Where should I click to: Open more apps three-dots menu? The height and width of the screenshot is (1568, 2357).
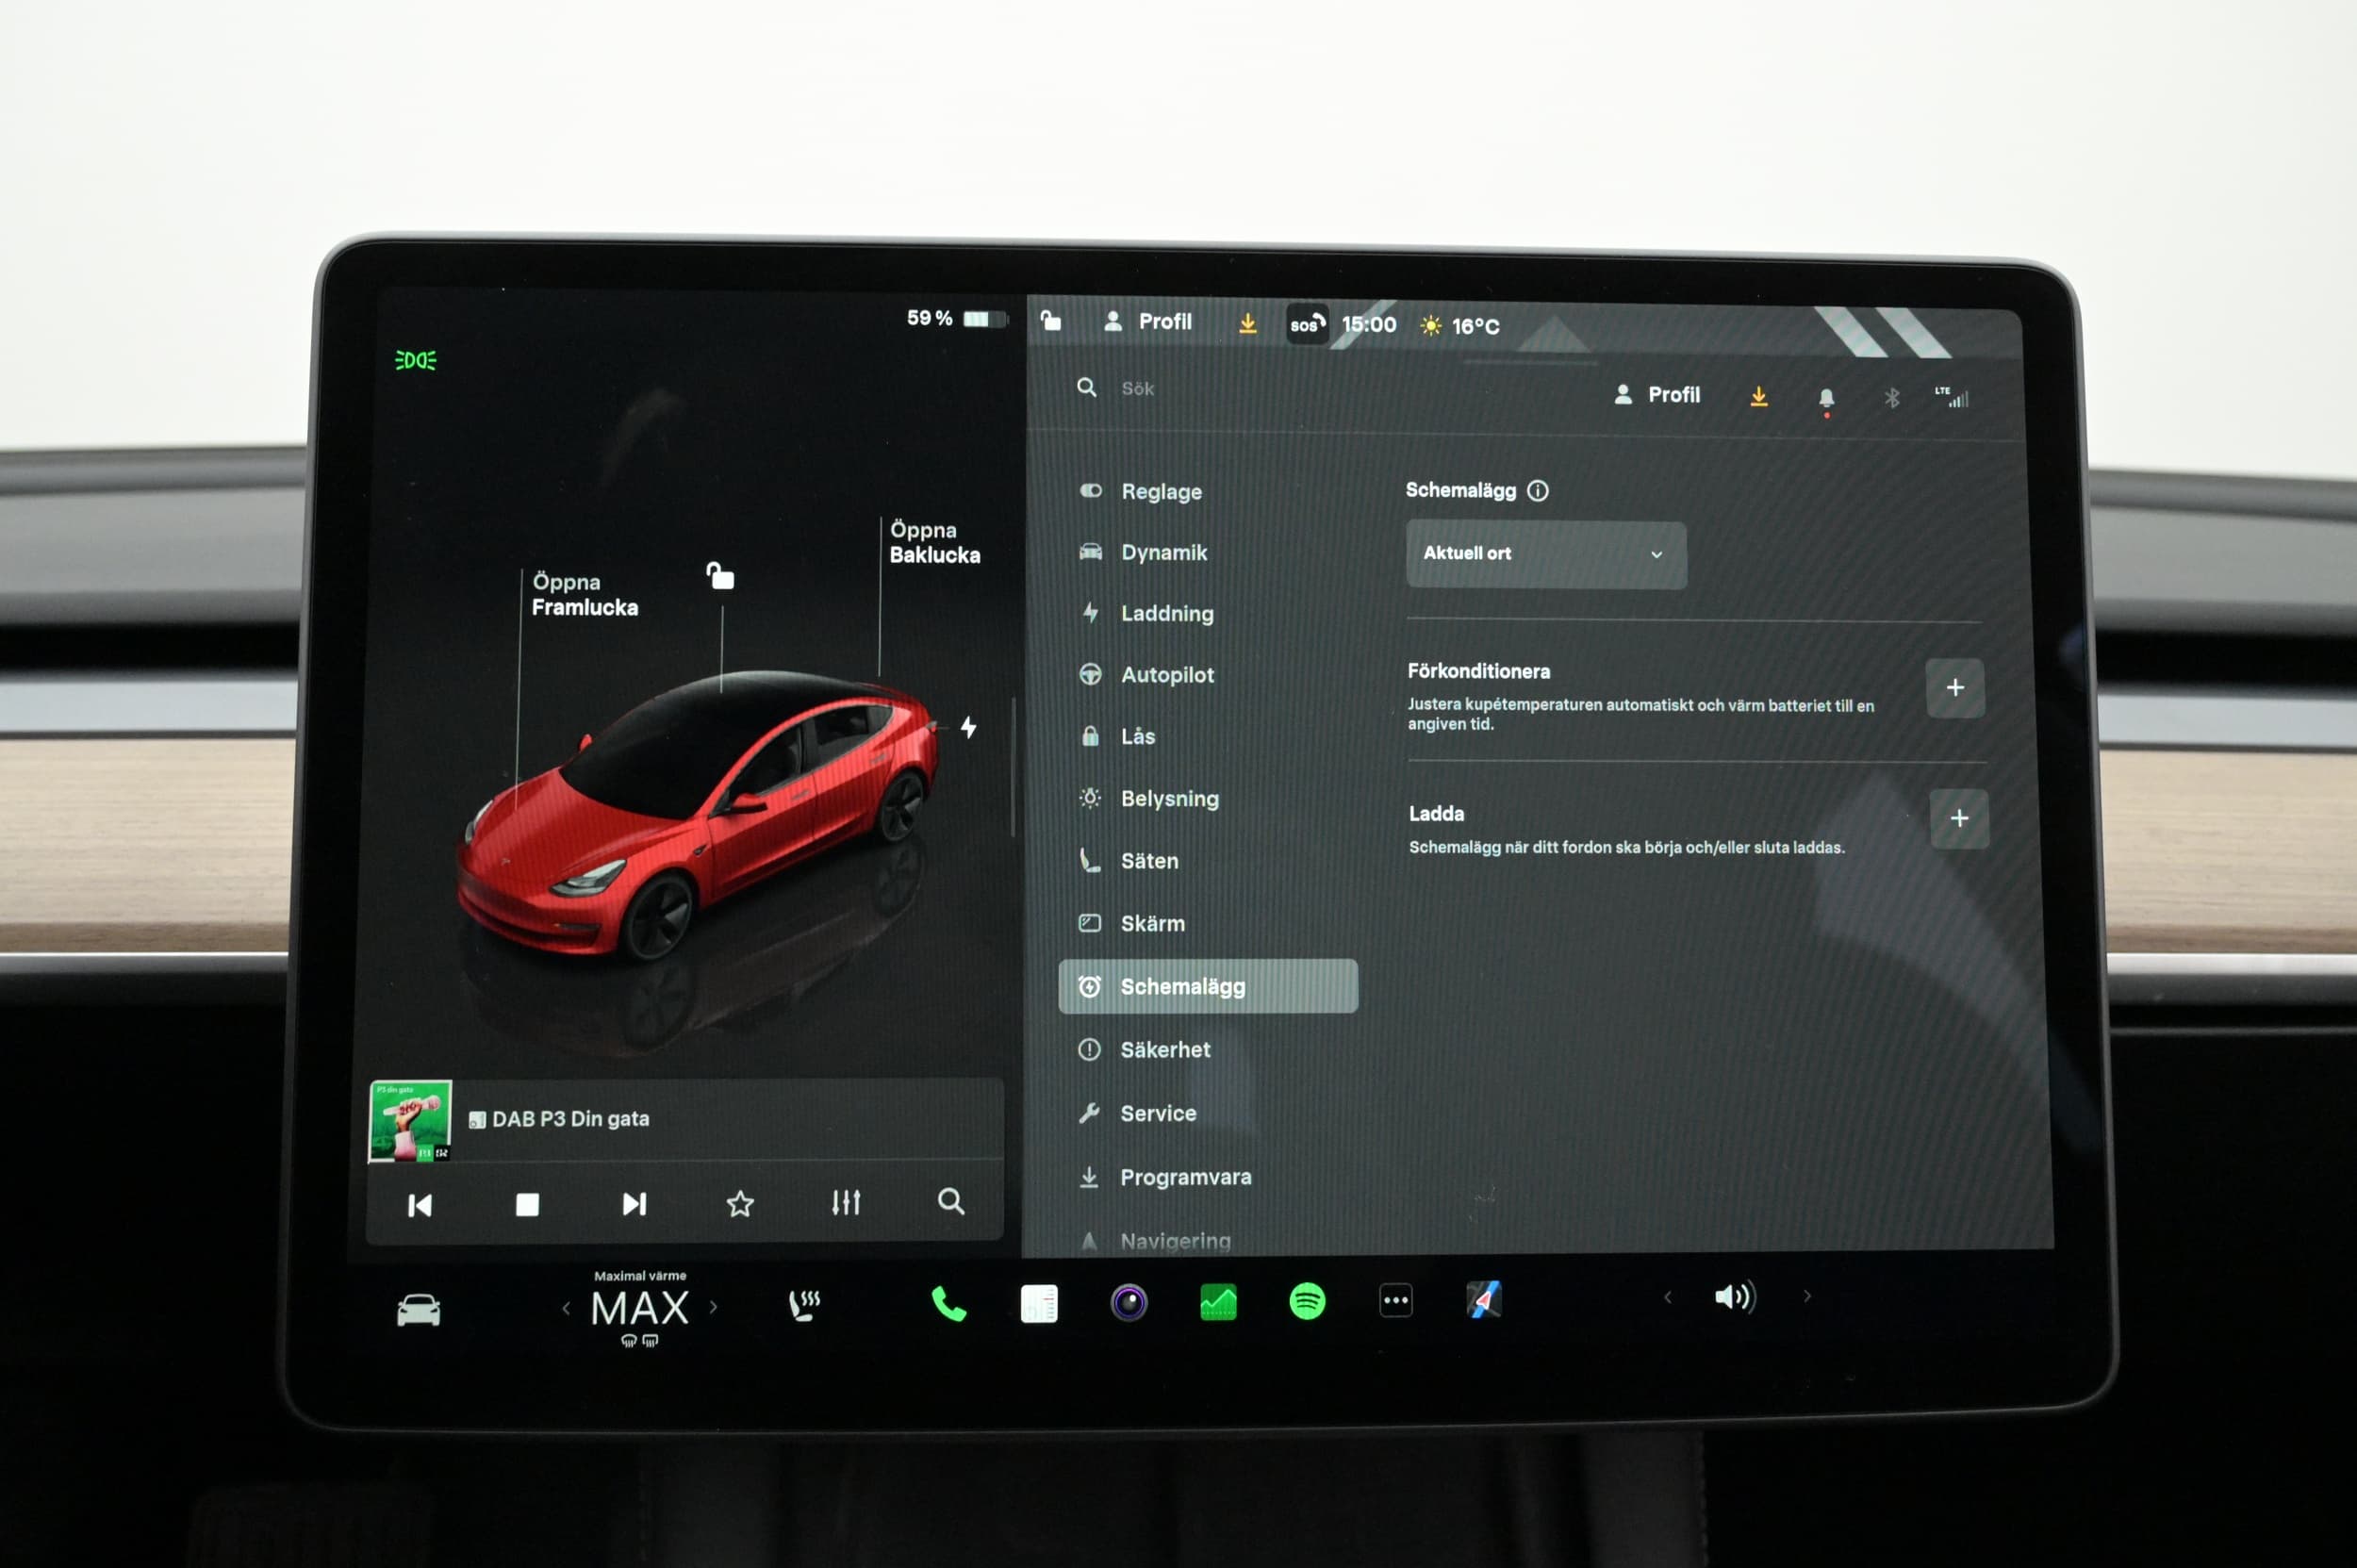(1395, 1301)
